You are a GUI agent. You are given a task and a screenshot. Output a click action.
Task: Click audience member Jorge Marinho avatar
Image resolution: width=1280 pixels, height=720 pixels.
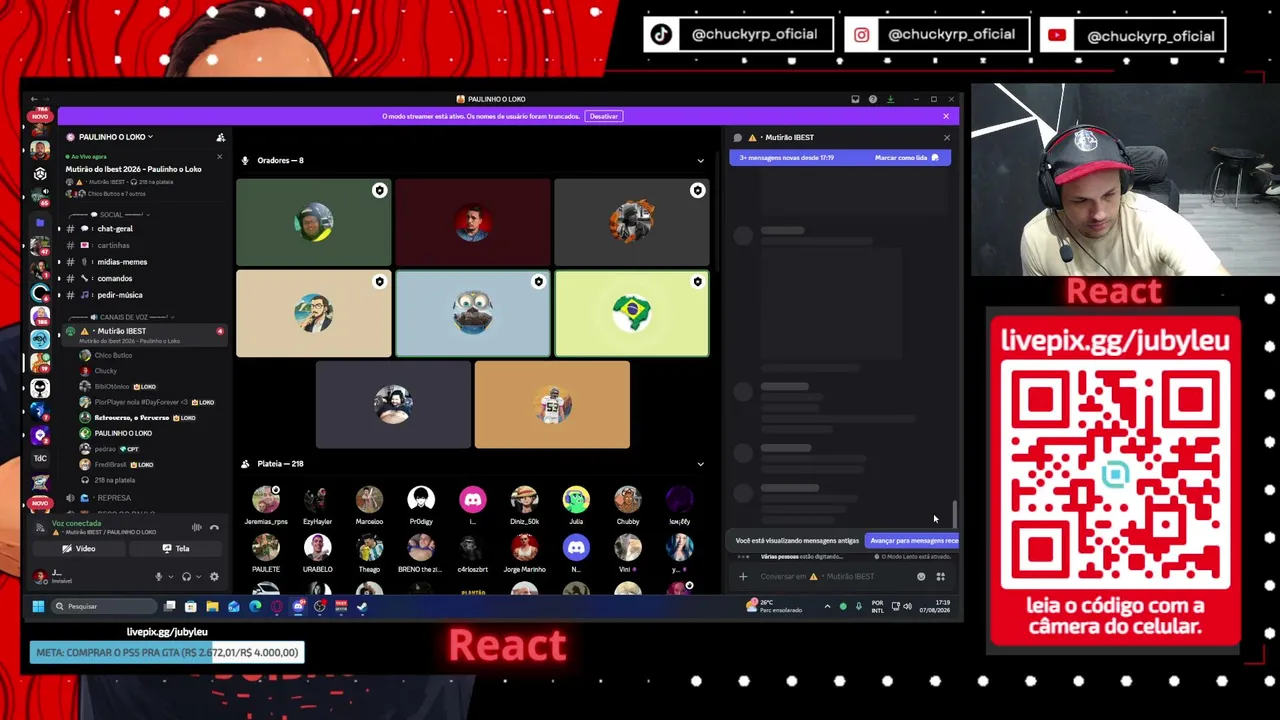point(524,546)
